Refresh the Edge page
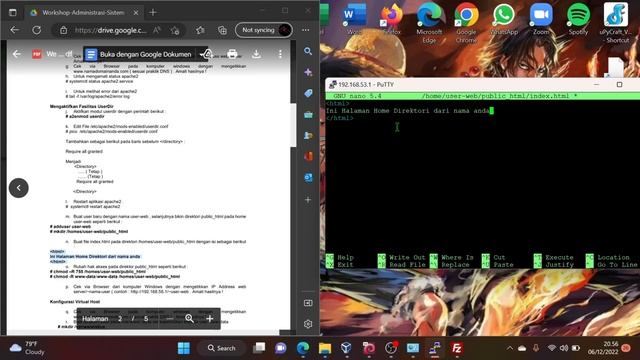 click(x=37, y=30)
